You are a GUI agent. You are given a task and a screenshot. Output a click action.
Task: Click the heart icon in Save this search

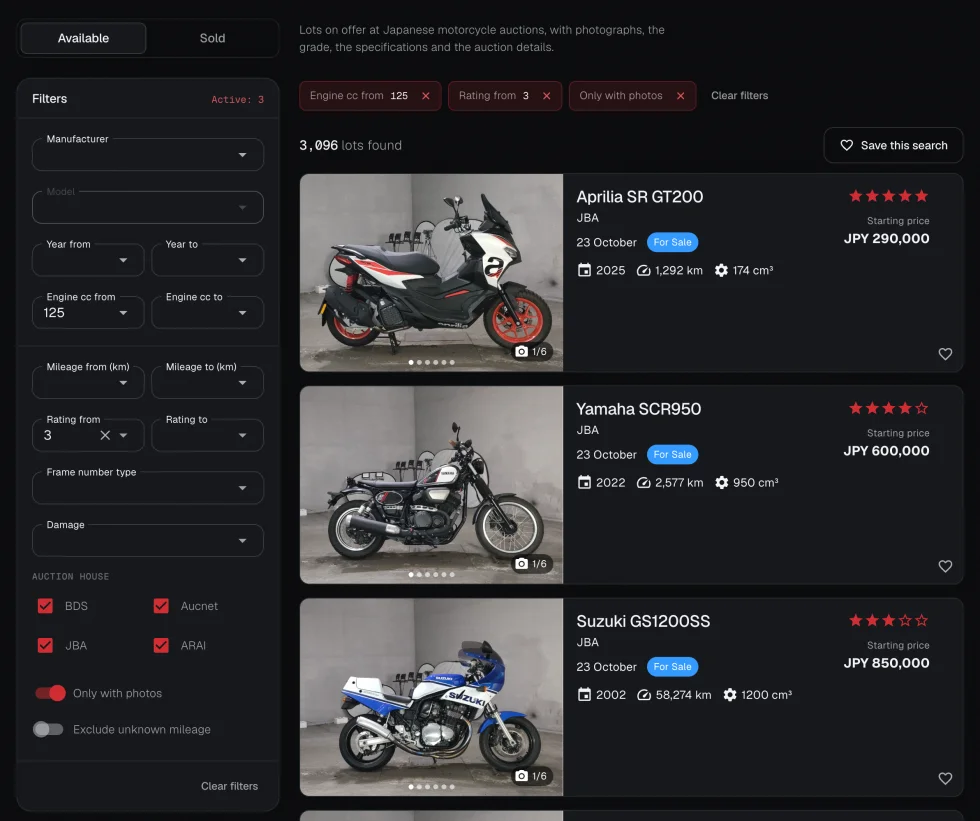click(846, 145)
